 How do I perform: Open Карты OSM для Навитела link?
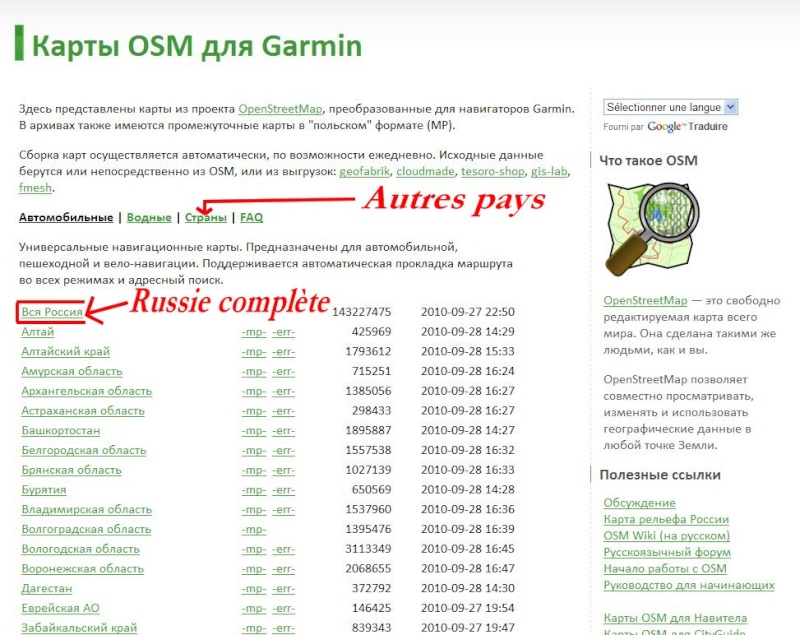click(x=675, y=618)
